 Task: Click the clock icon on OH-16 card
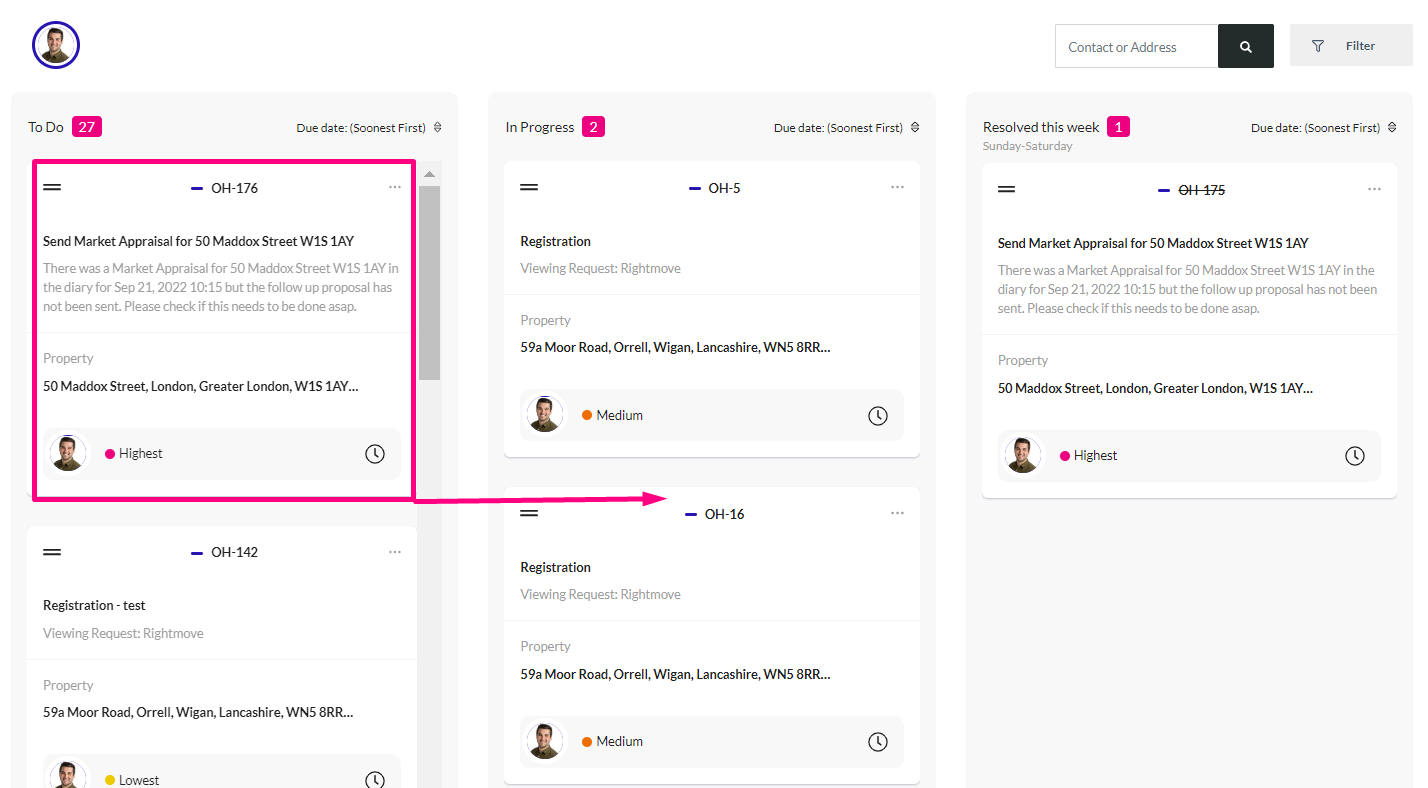(878, 741)
